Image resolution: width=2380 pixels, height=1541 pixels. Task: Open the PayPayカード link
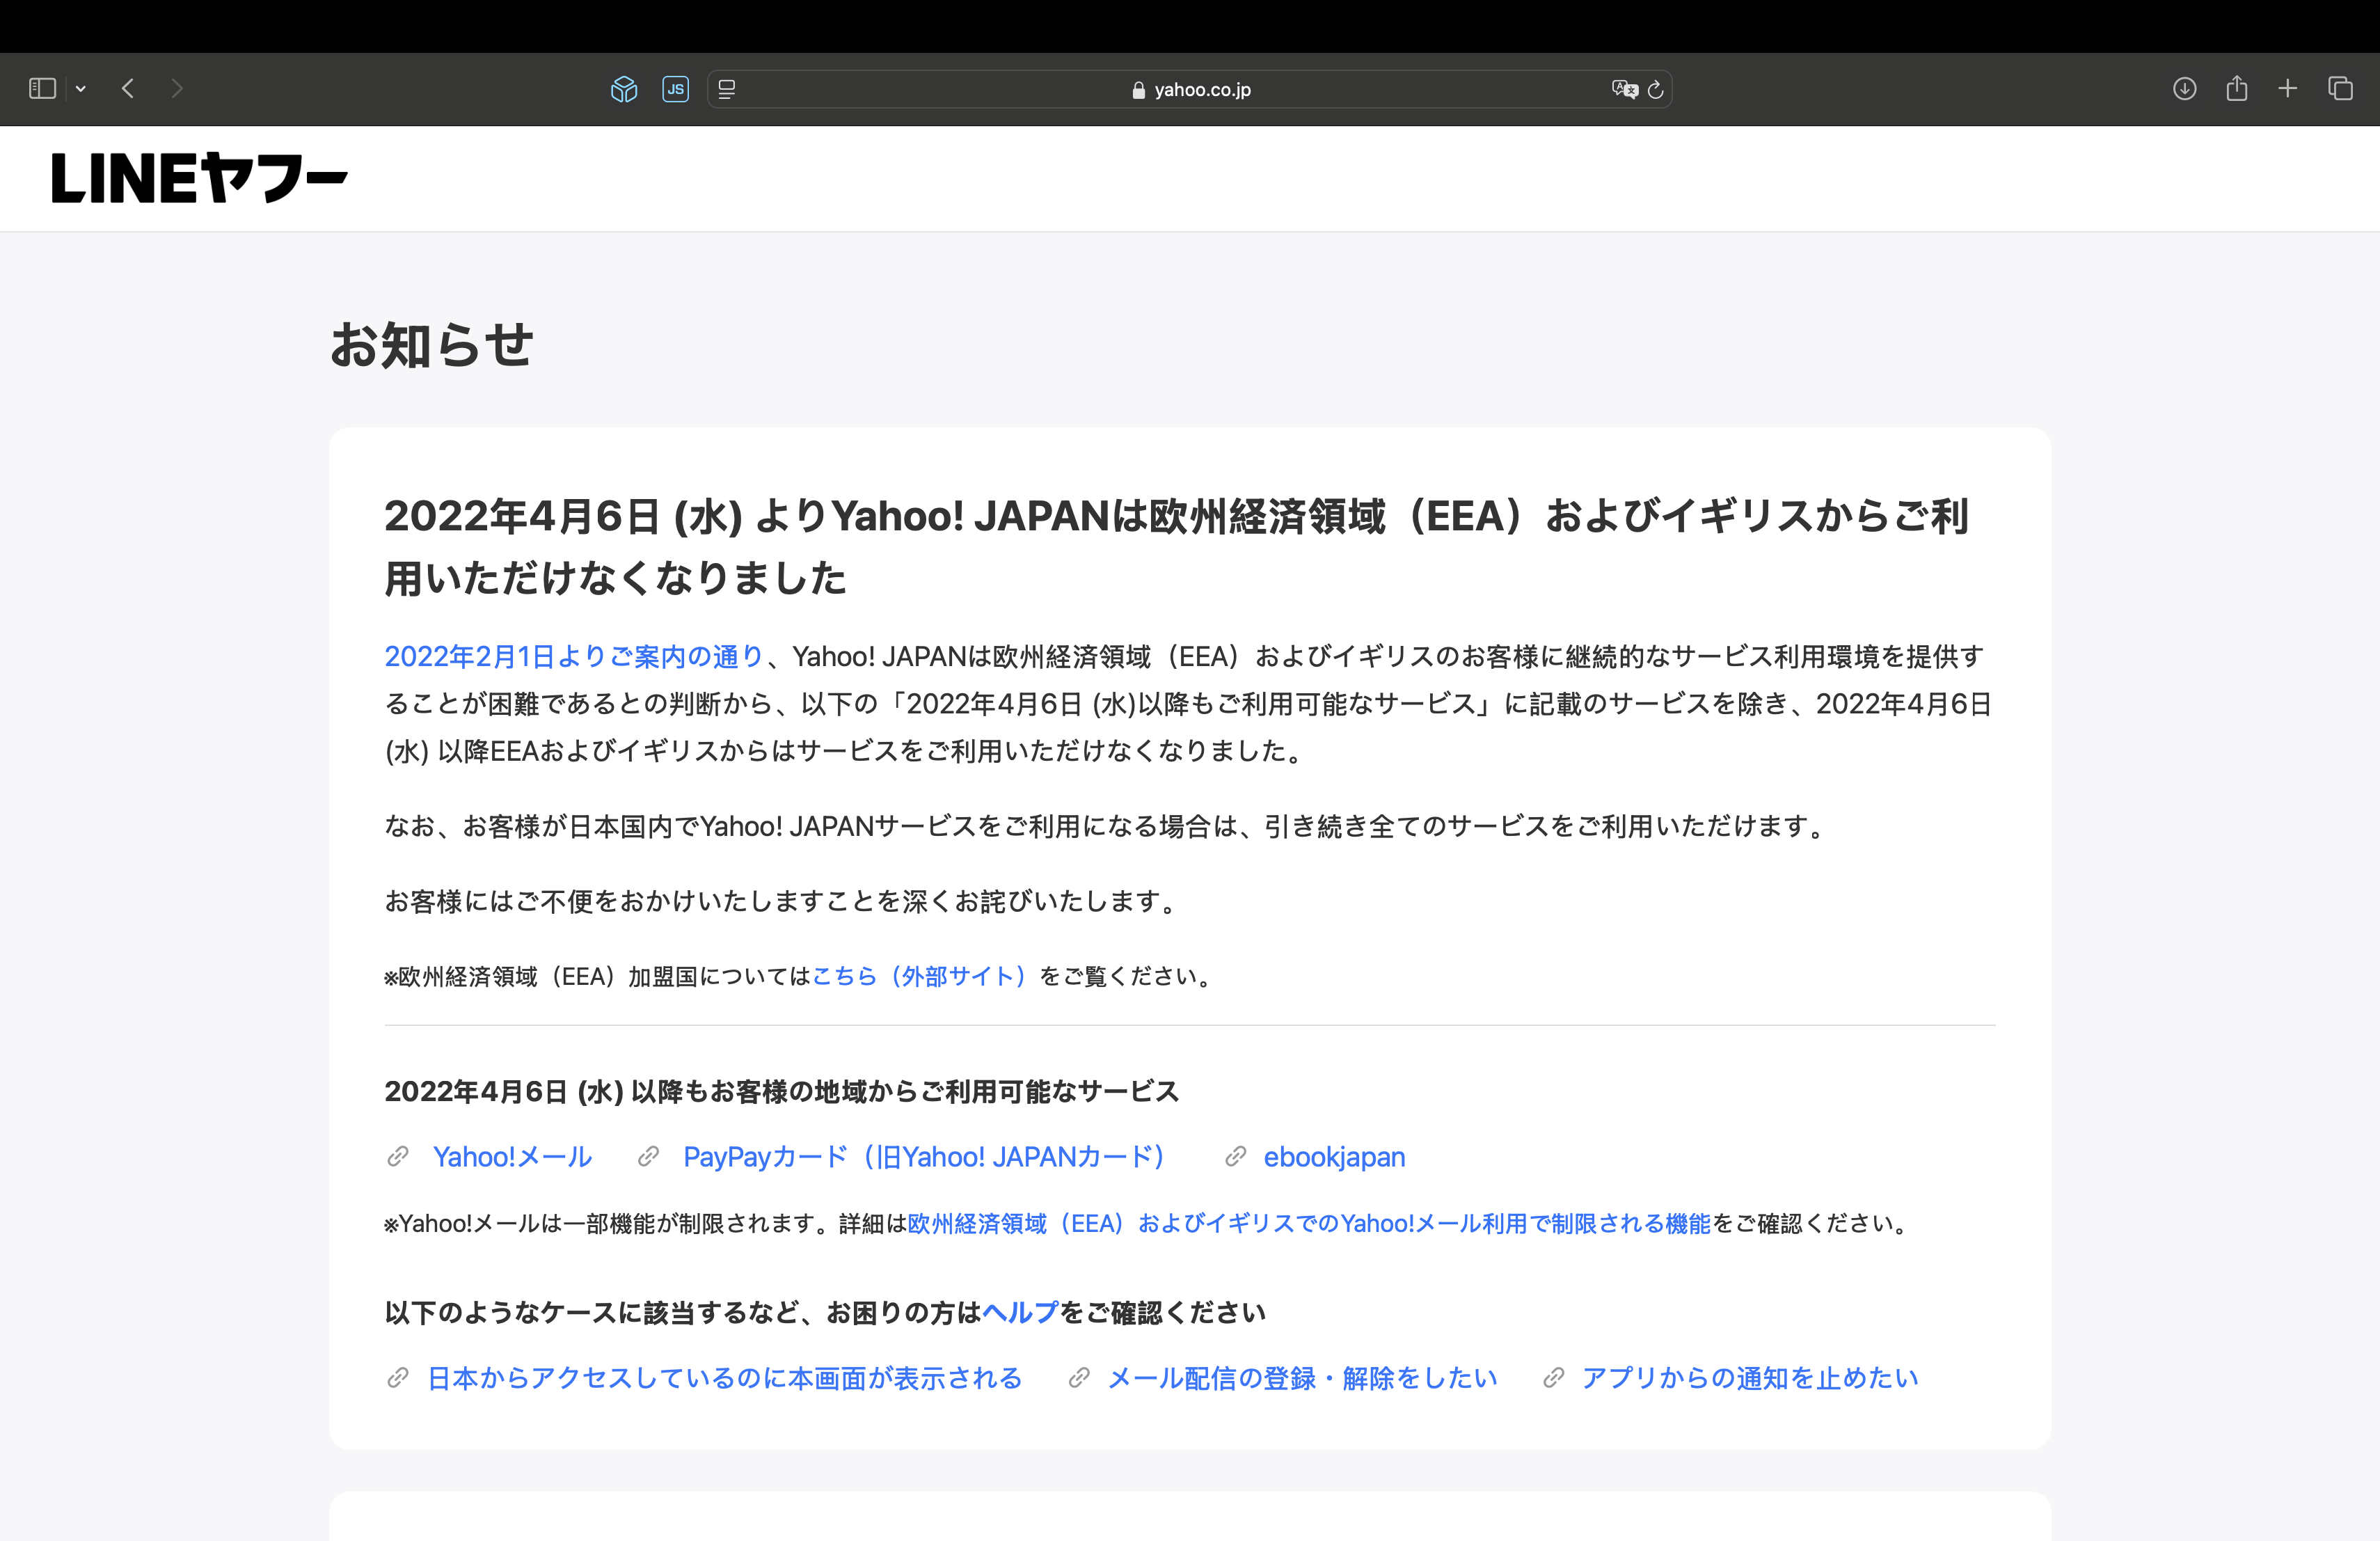coord(923,1157)
